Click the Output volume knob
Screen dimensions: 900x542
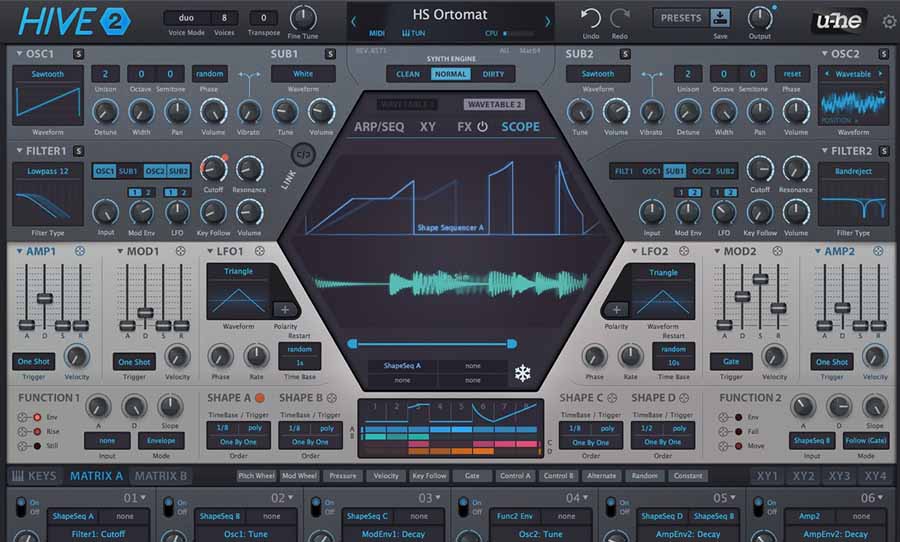coord(759,18)
